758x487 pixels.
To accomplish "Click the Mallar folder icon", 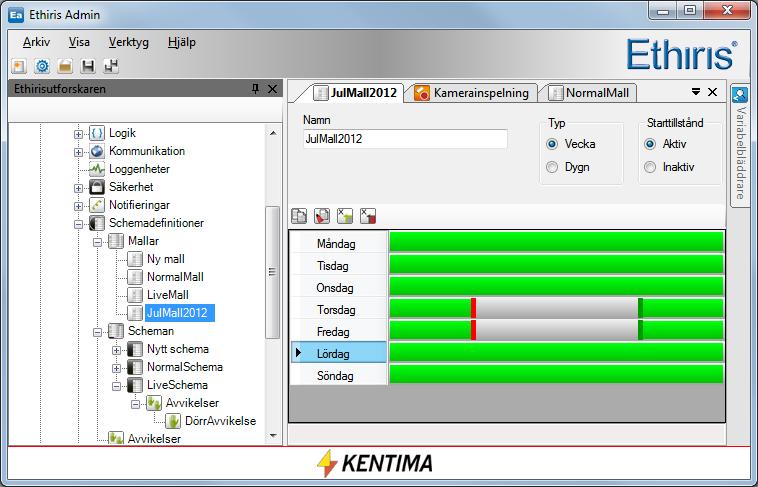I will pyautogui.click(x=116, y=241).
